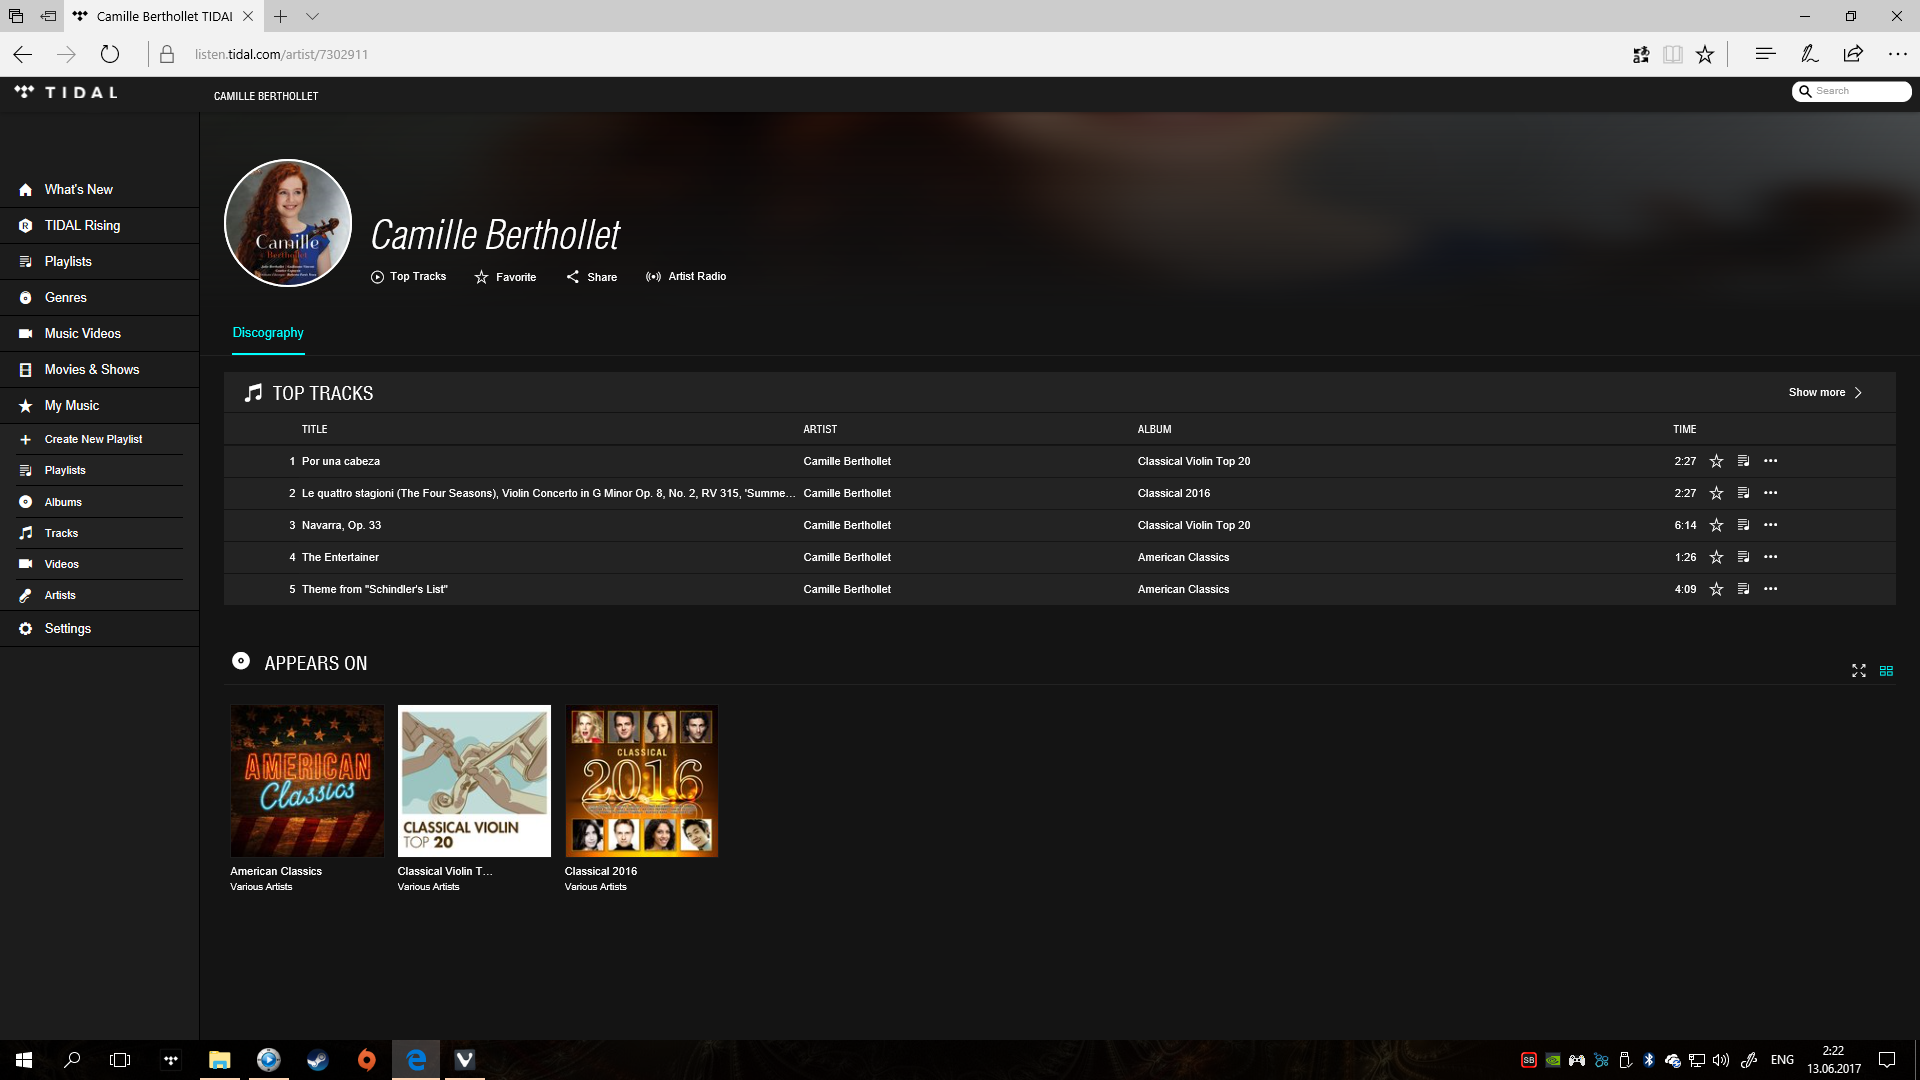Screen dimensions: 1920x1080
Task: Add The Entertainer to playlist icon
Action: point(1743,557)
